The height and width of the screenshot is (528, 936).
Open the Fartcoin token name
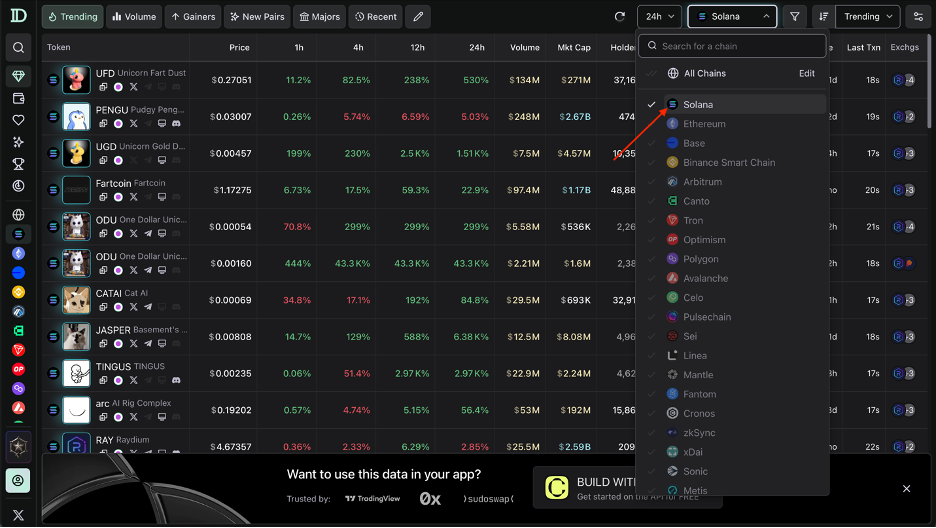[x=113, y=183]
